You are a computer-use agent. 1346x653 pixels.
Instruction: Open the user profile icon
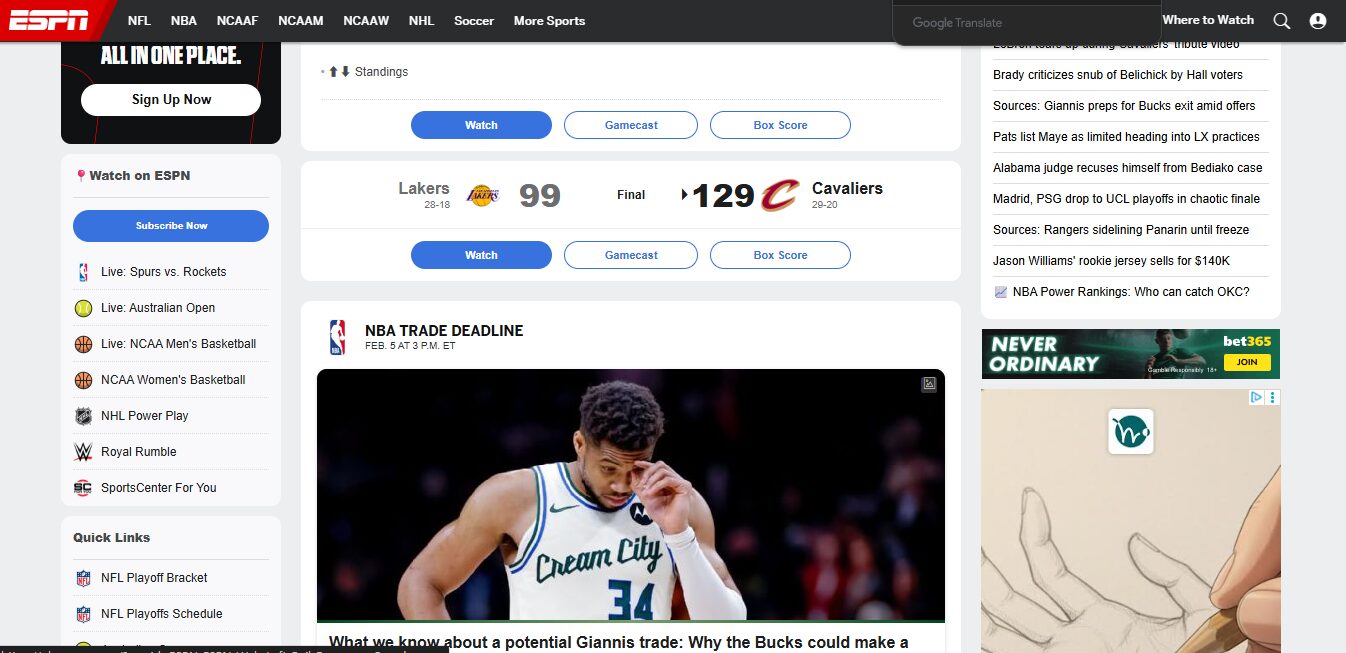(1317, 21)
